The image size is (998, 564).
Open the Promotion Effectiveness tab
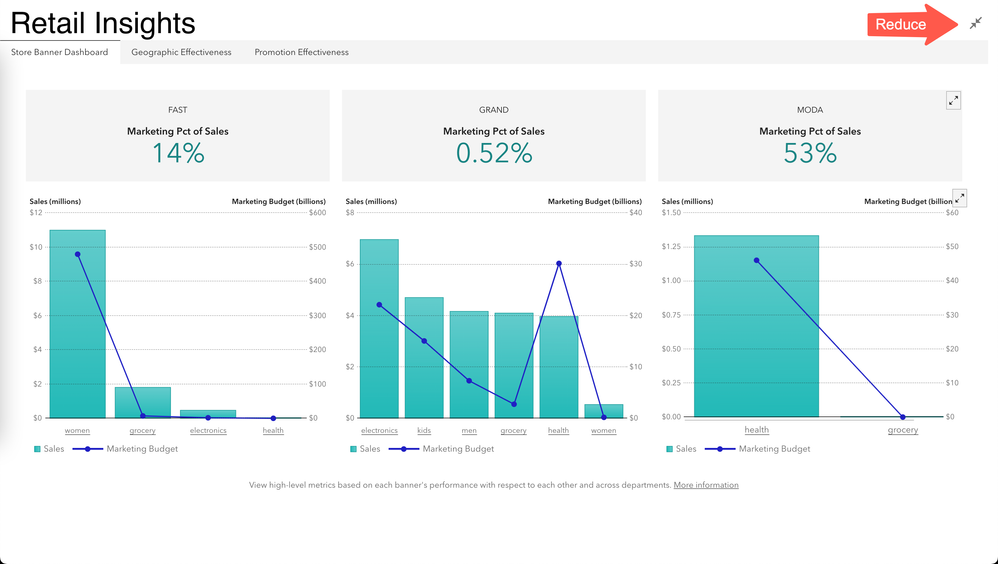301,52
